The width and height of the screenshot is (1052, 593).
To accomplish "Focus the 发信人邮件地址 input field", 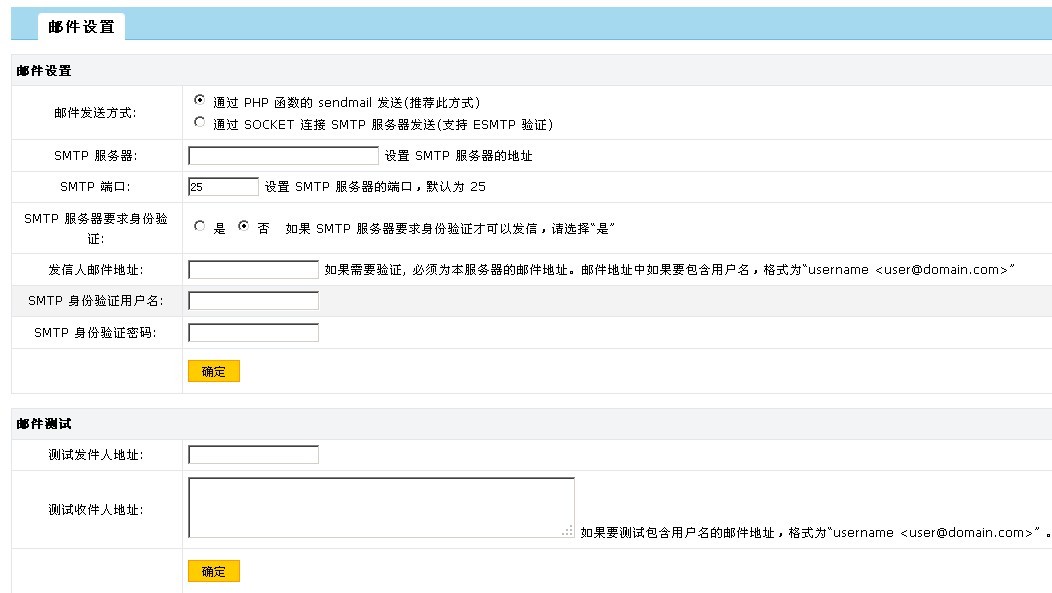I will pyautogui.click(x=253, y=270).
